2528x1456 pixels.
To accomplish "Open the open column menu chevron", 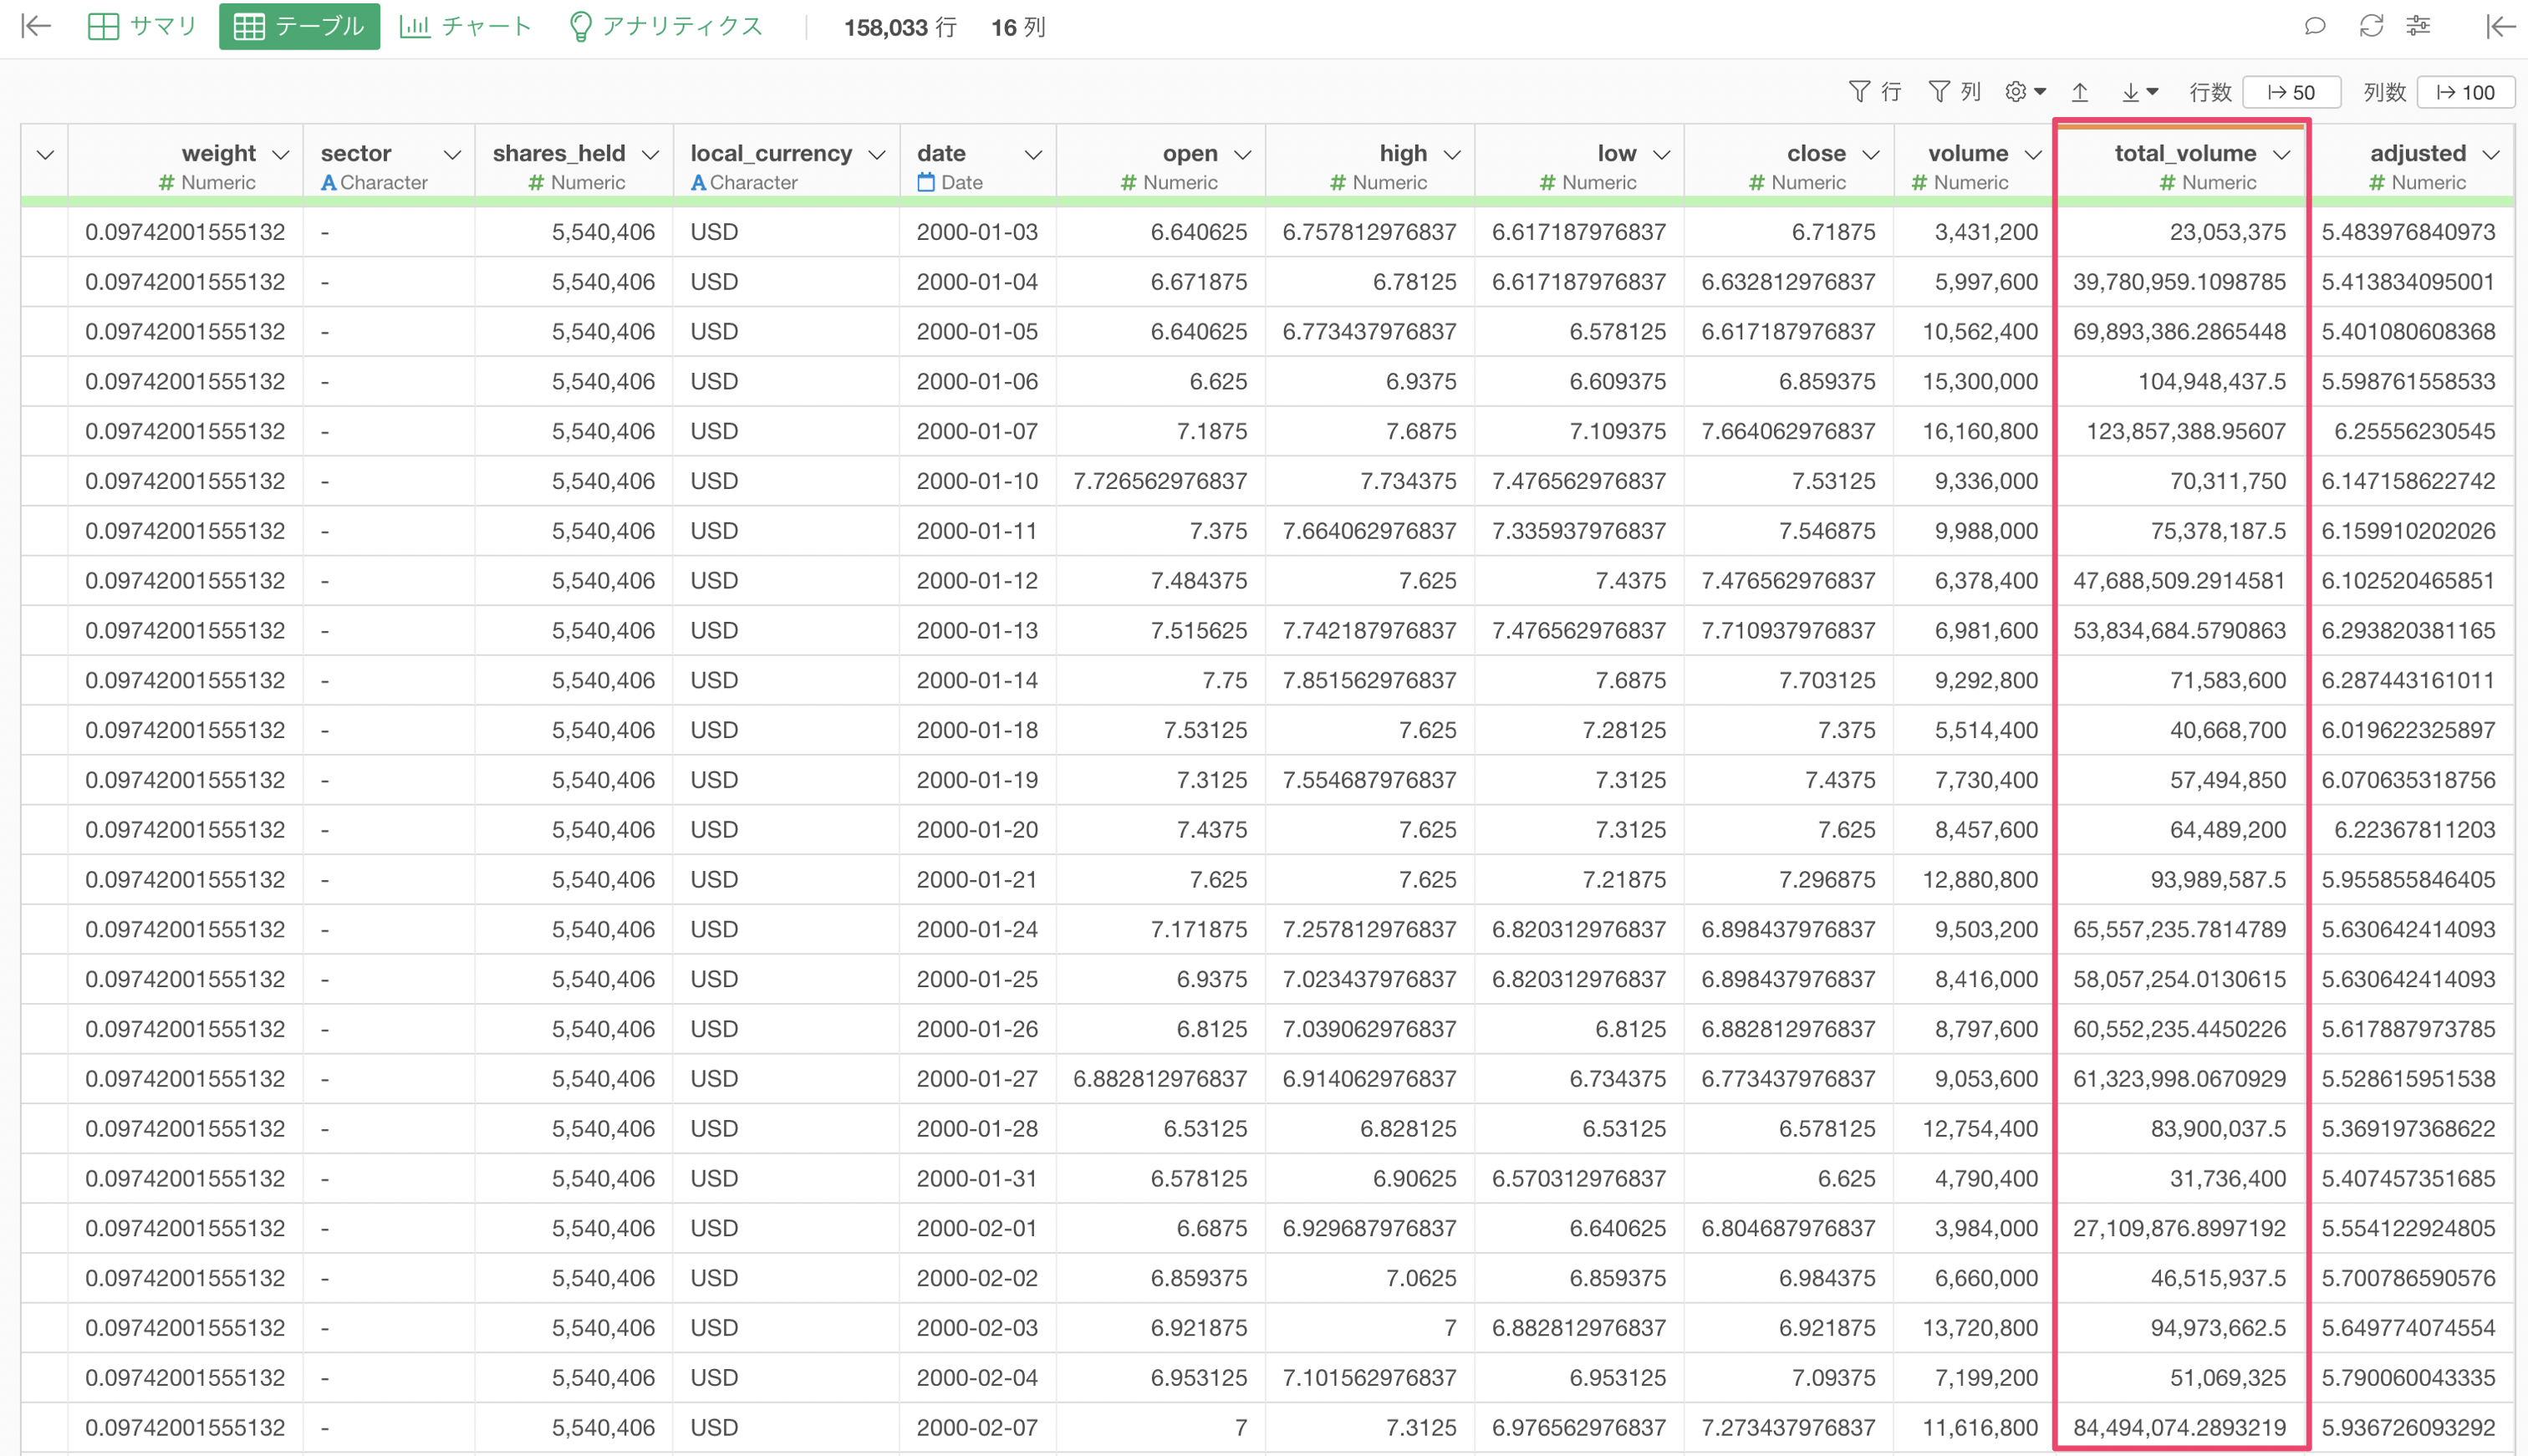I will click(x=1243, y=154).
